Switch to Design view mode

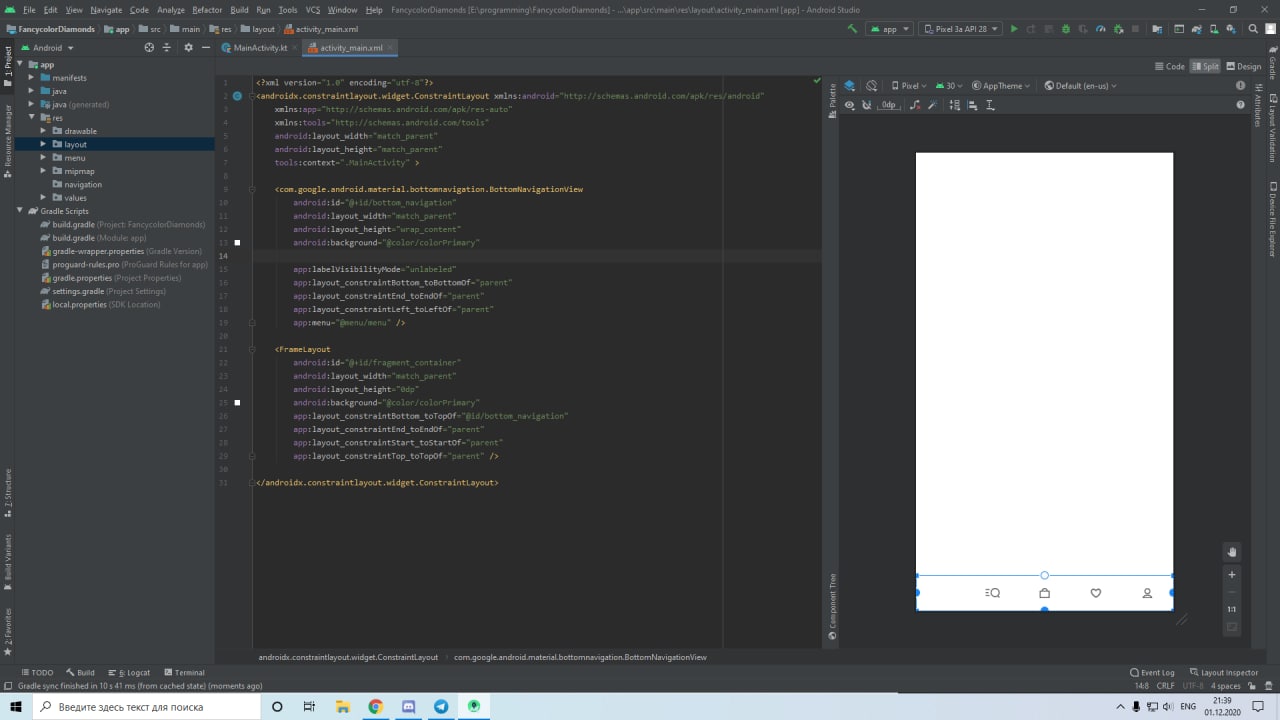pos(1244,66)
